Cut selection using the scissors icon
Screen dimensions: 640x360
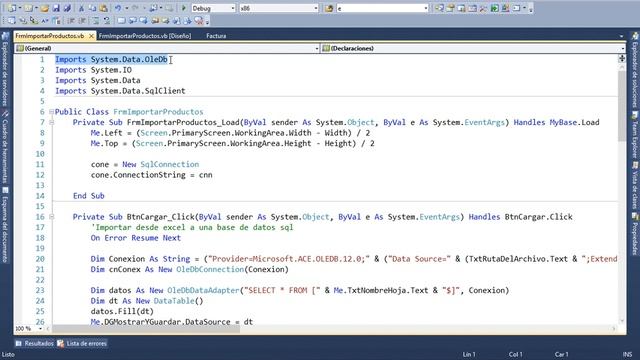[x=81, y=8]
